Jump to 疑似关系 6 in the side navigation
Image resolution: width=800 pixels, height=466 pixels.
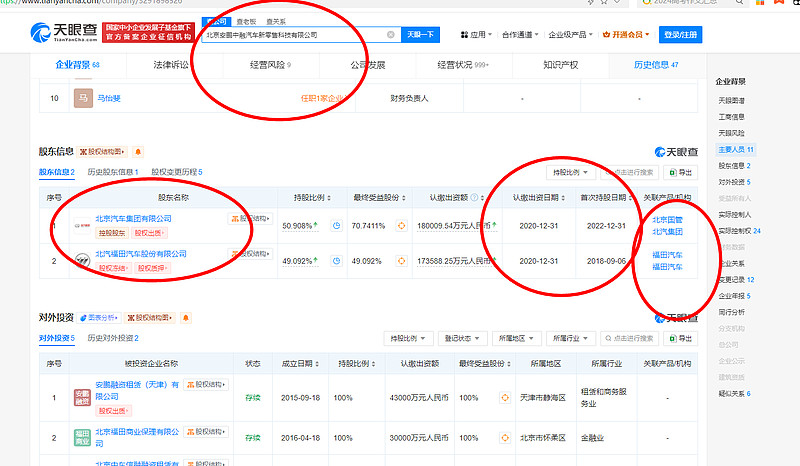pyautogui.click(x=735, y=394)
